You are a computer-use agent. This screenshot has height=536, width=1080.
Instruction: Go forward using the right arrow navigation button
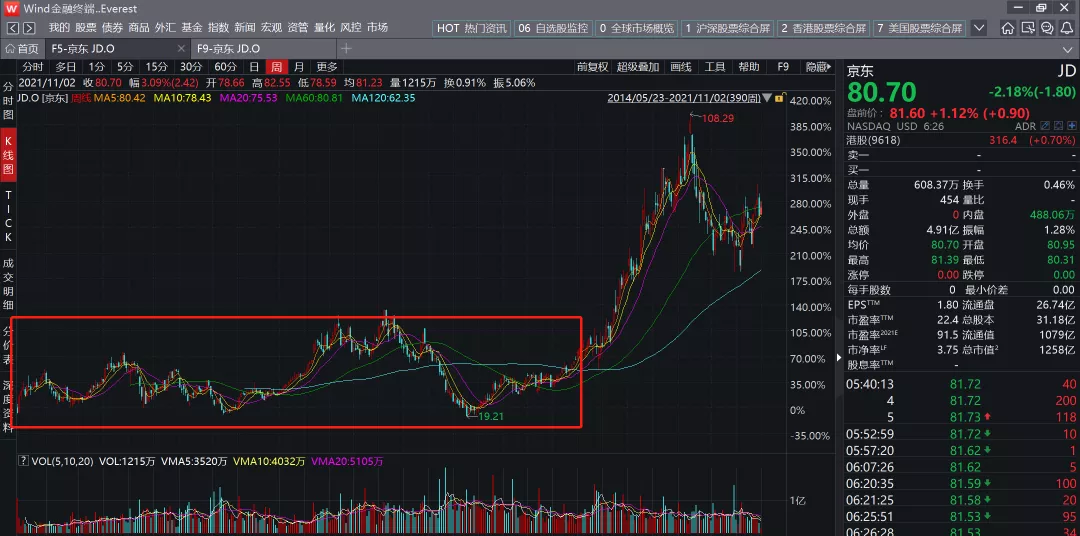click(x=29, y=28)
